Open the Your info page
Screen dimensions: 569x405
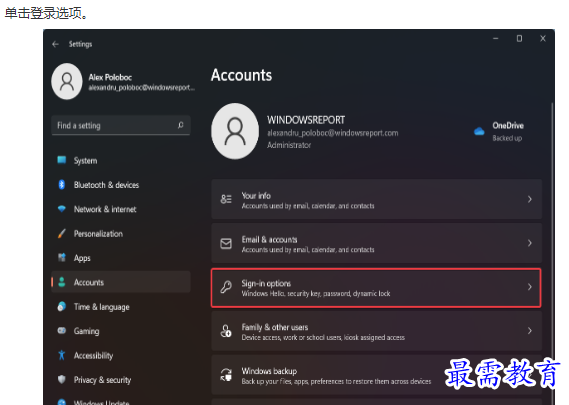[x=377, y=199]
